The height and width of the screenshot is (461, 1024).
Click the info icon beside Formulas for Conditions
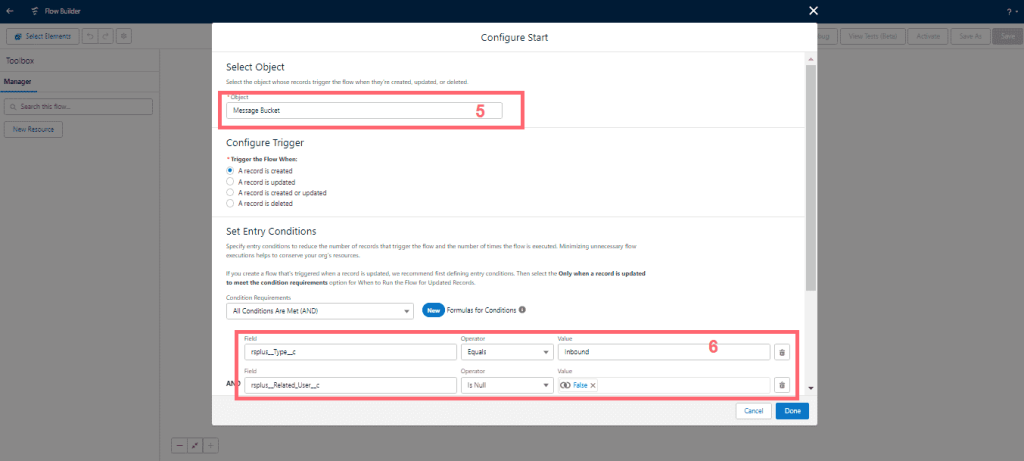pos(522,310)
